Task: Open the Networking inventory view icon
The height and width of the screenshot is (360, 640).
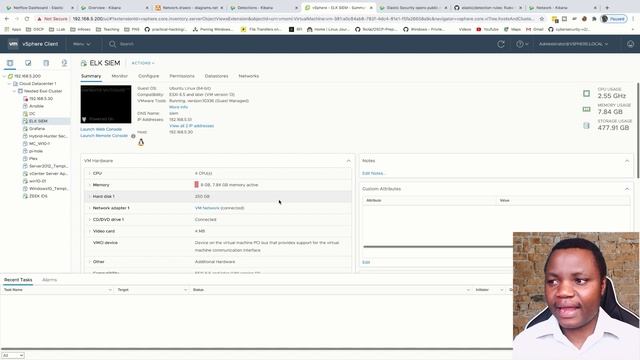Action: click(x=64, y=63)
